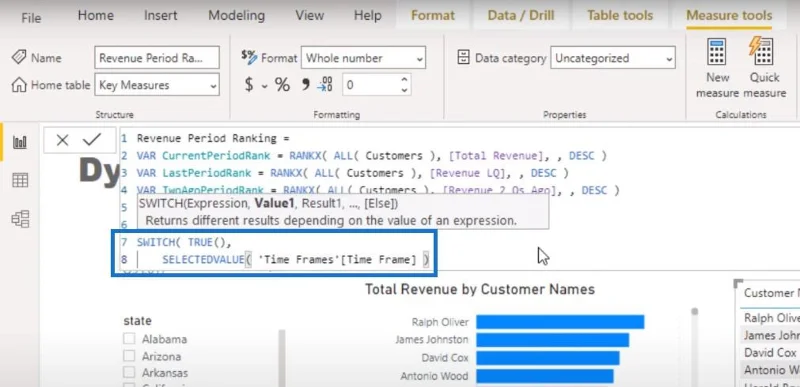Image resolution: width=800 pixels, height=387 pixels.
Task: Switch to the Data table view icon
Action: tap(20, 180)
